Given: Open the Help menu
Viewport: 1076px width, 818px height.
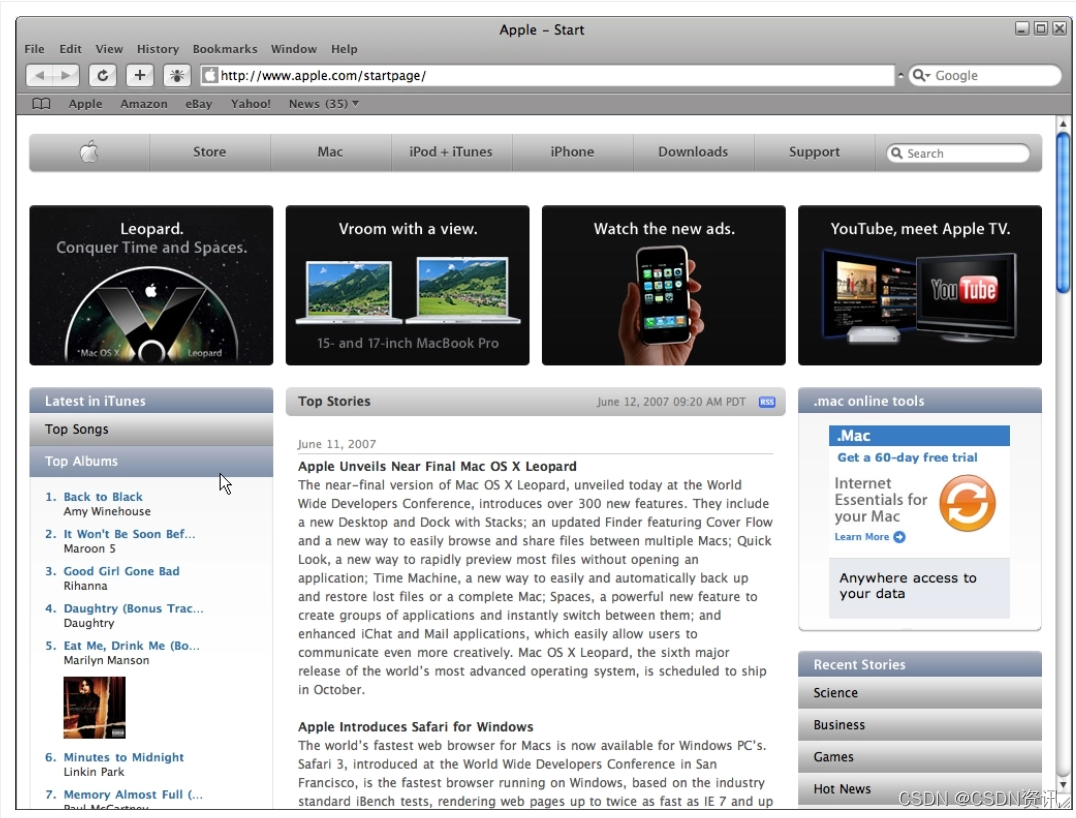Looking at the screenshot, I should [344, 49].
